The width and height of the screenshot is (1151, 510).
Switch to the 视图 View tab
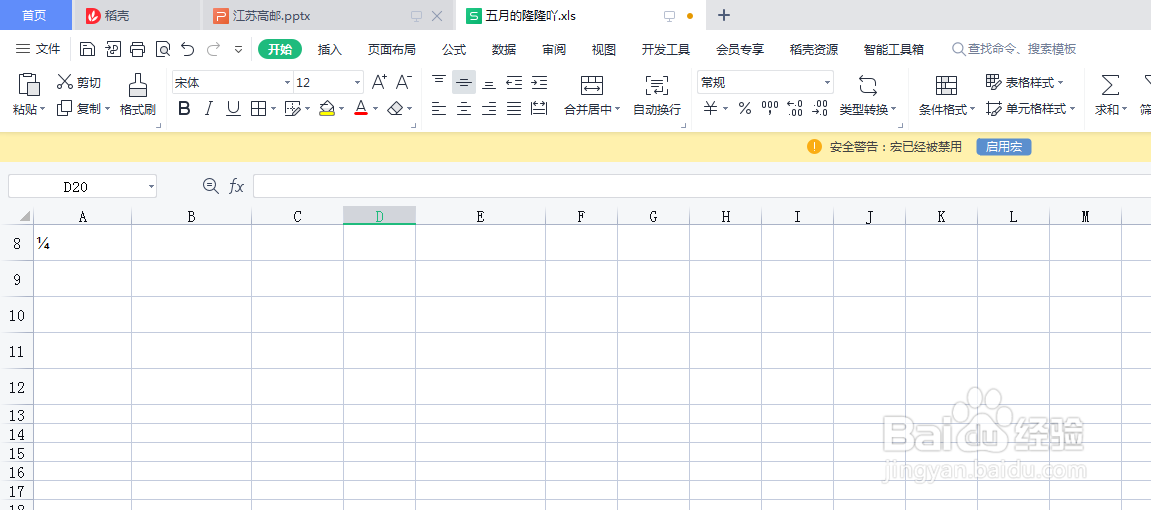(603, 49)
